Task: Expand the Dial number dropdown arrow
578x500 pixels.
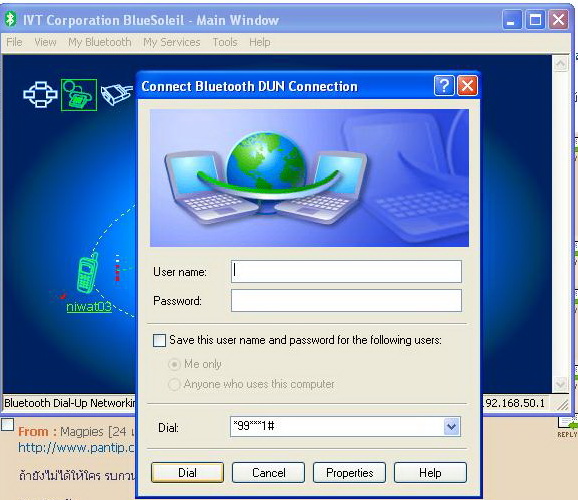Action: (452, 427)
